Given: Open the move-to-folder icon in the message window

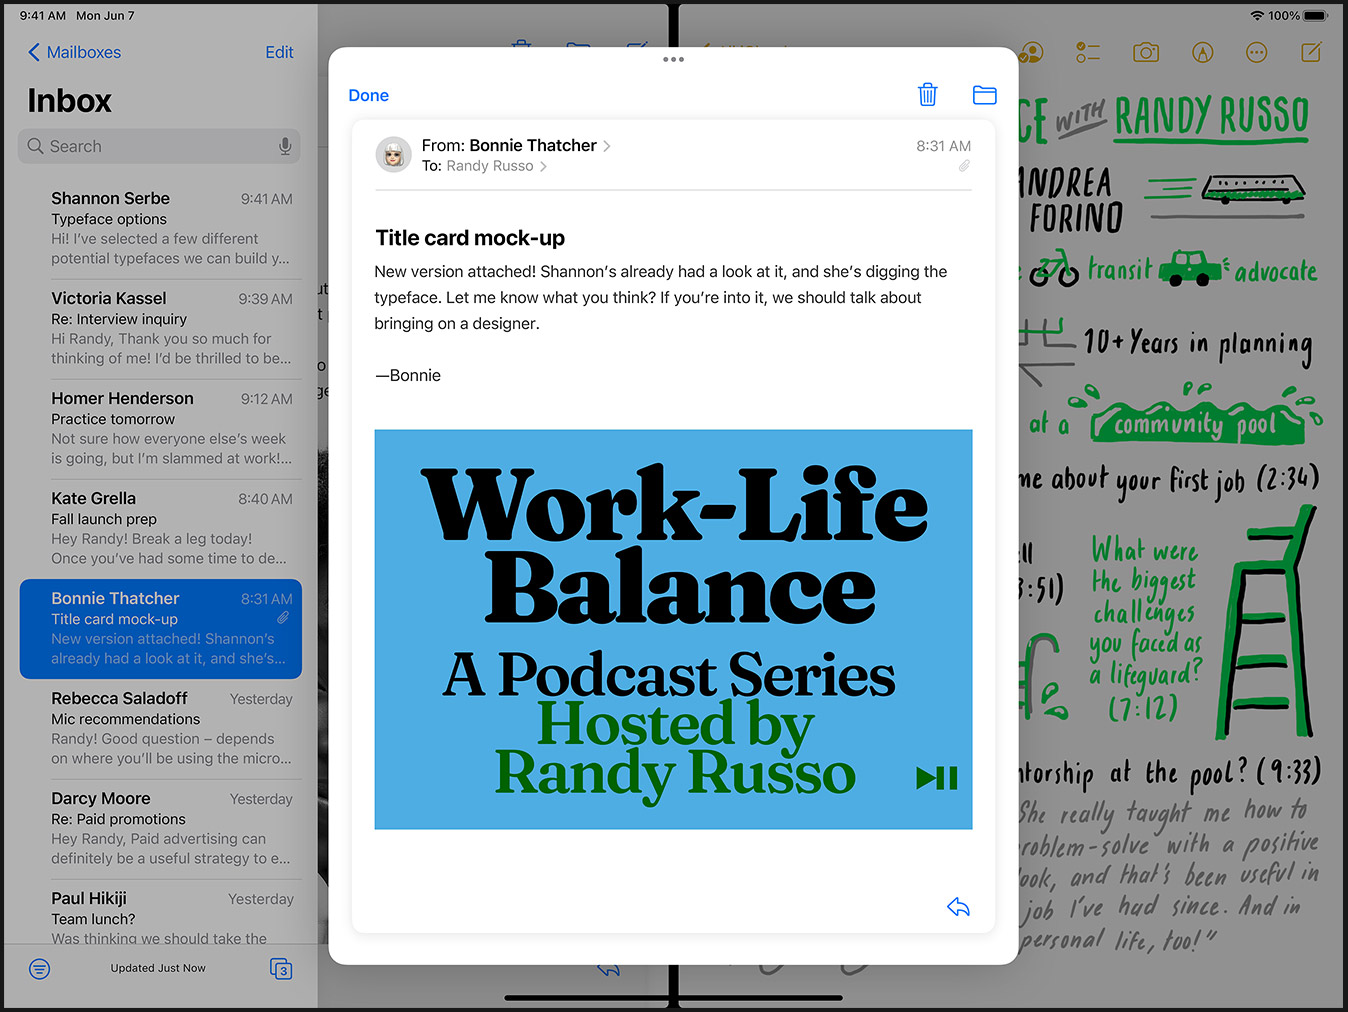Looking at the screenshot, I should pos(985,95).
